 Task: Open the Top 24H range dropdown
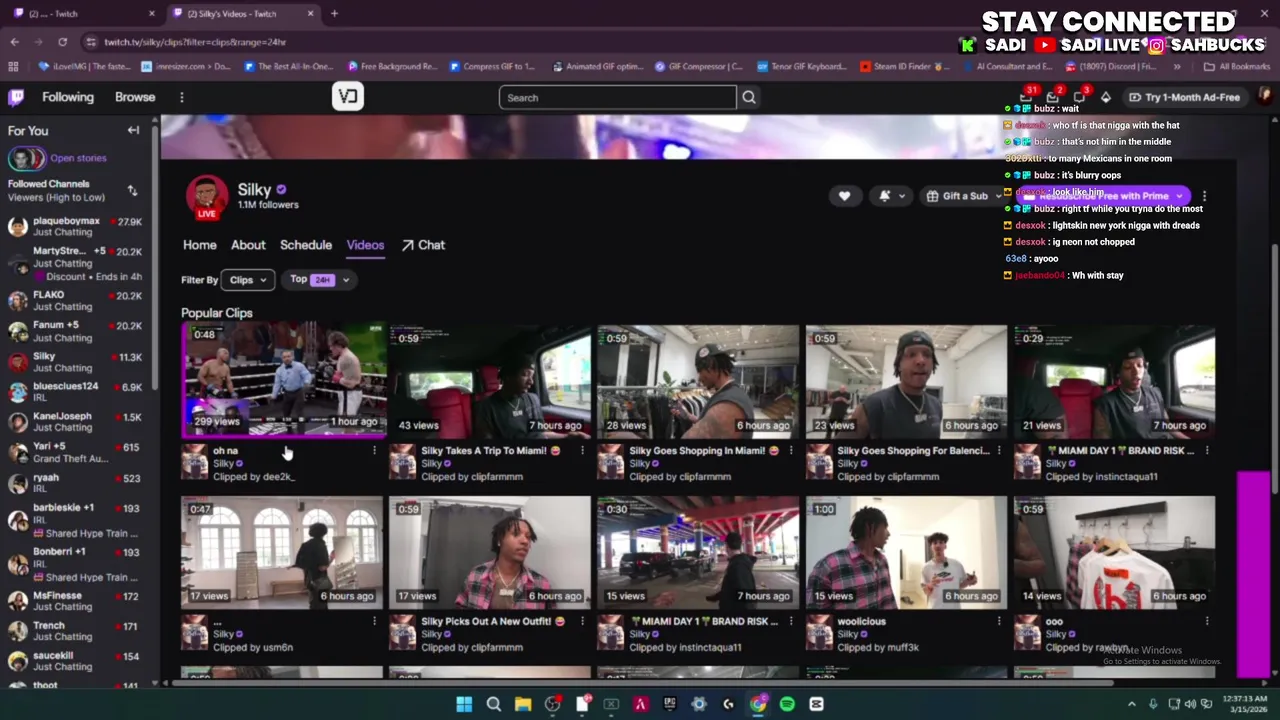(319, 280)
